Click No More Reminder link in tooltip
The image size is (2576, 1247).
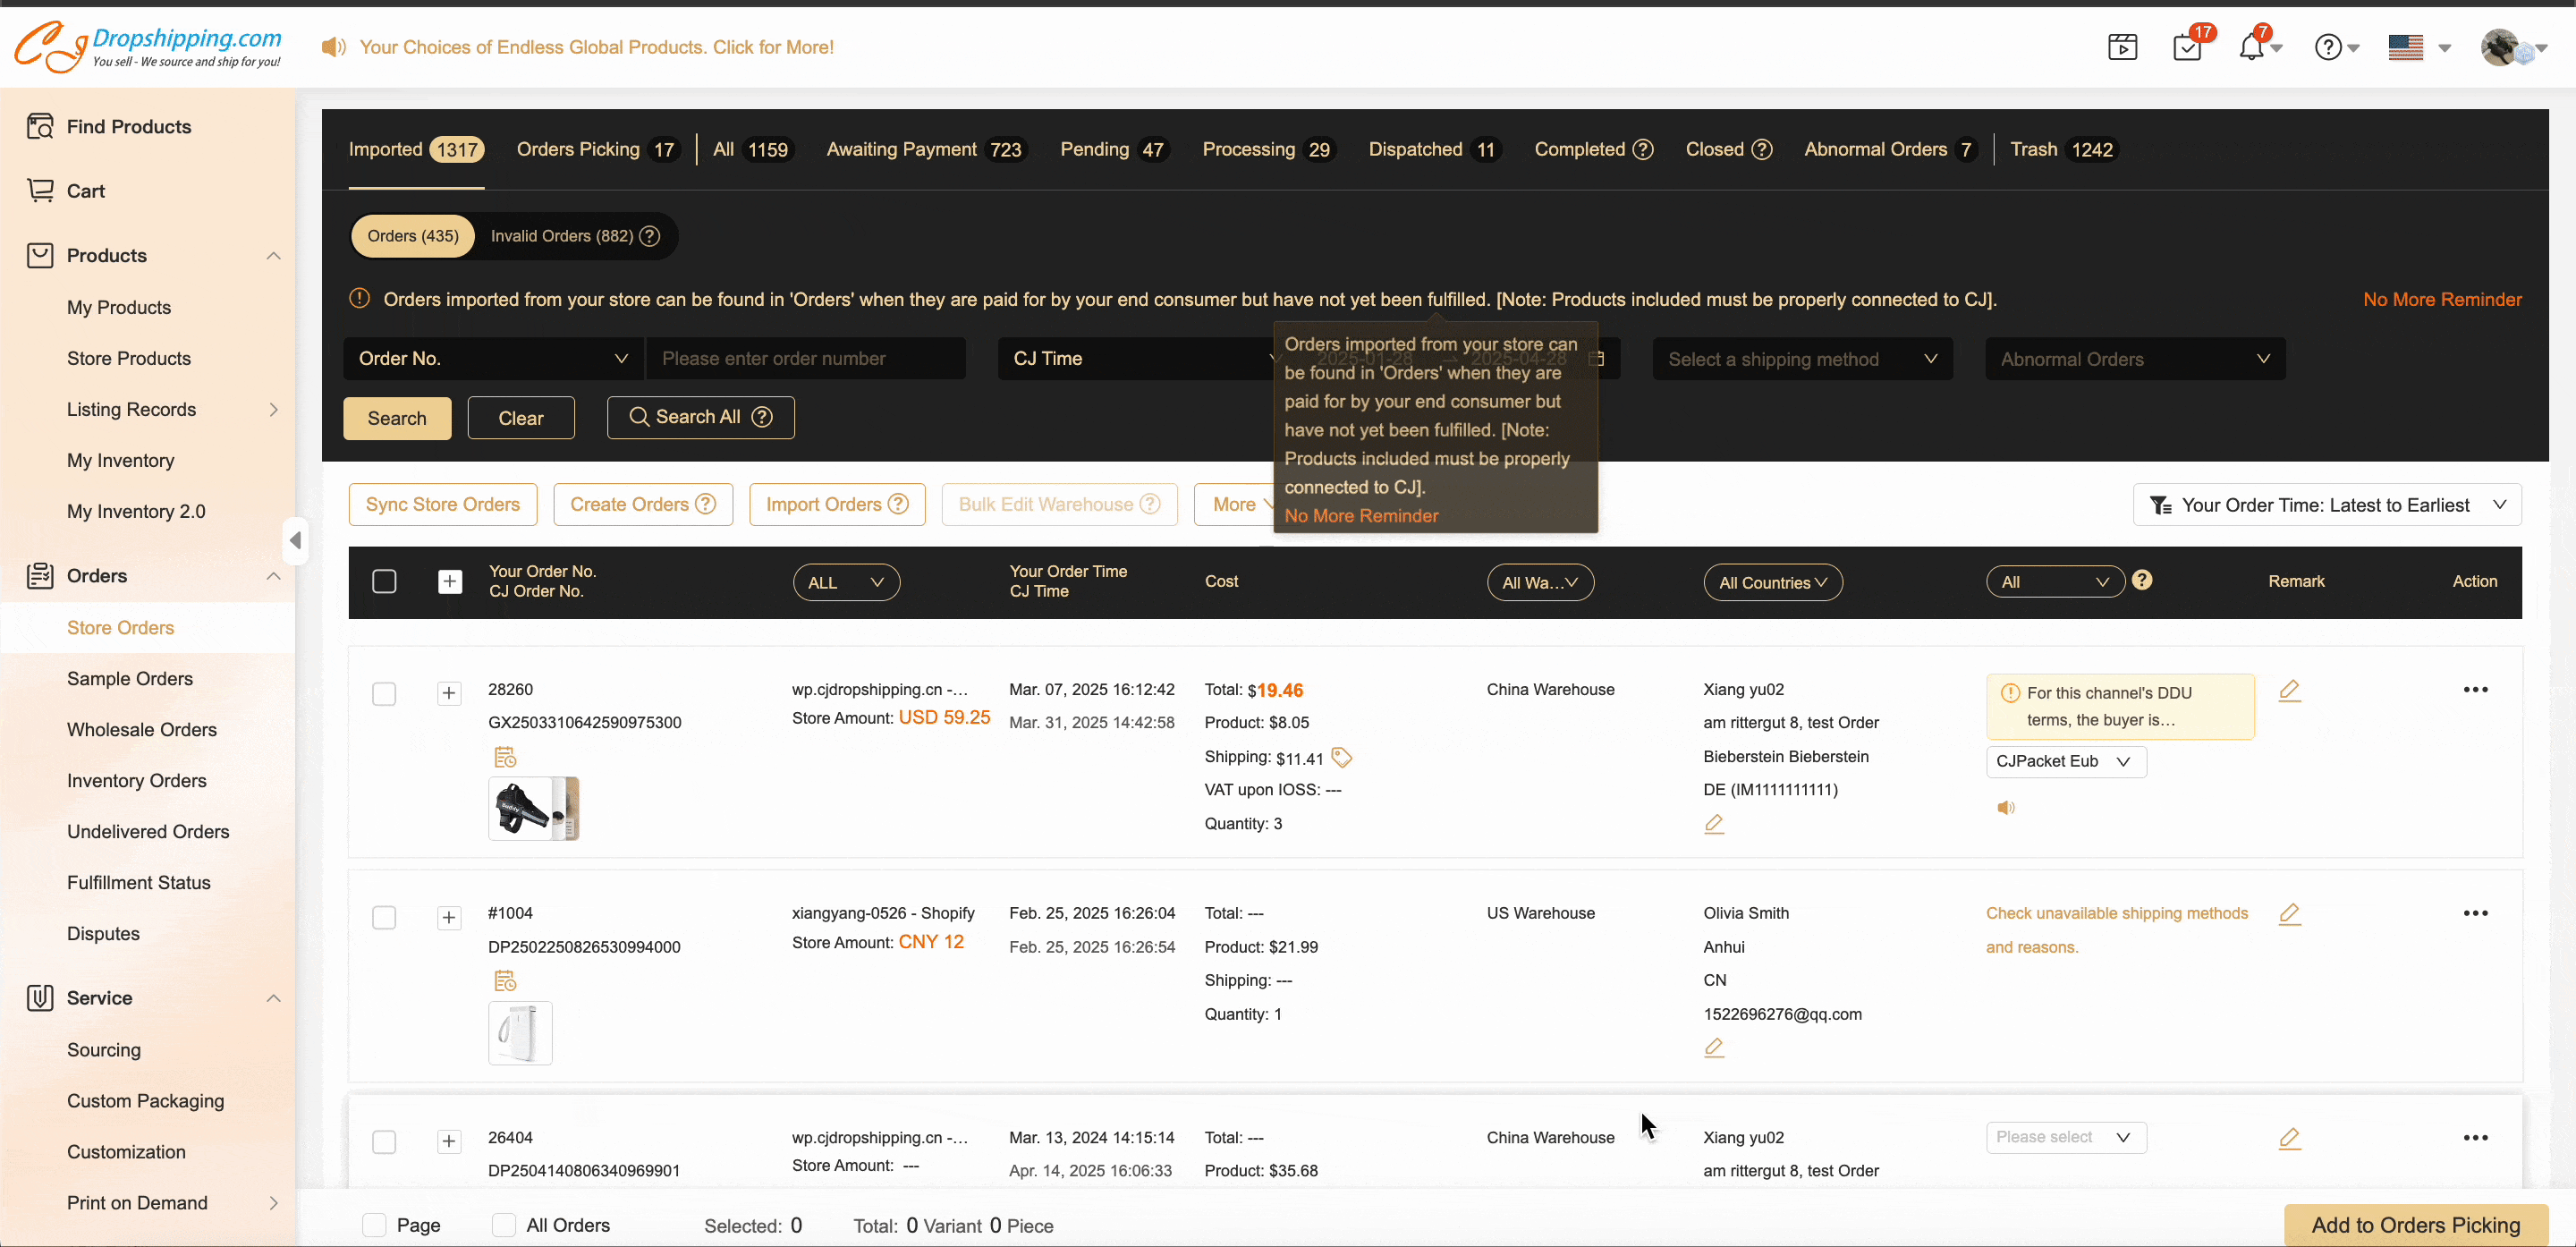point(1361,515)
